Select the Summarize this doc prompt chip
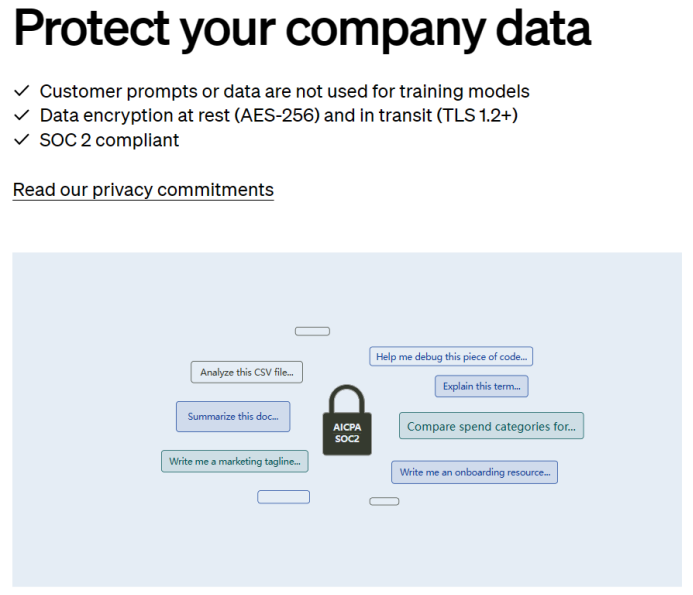This screenshot has height=595, width=693. [x=233, y=416]
